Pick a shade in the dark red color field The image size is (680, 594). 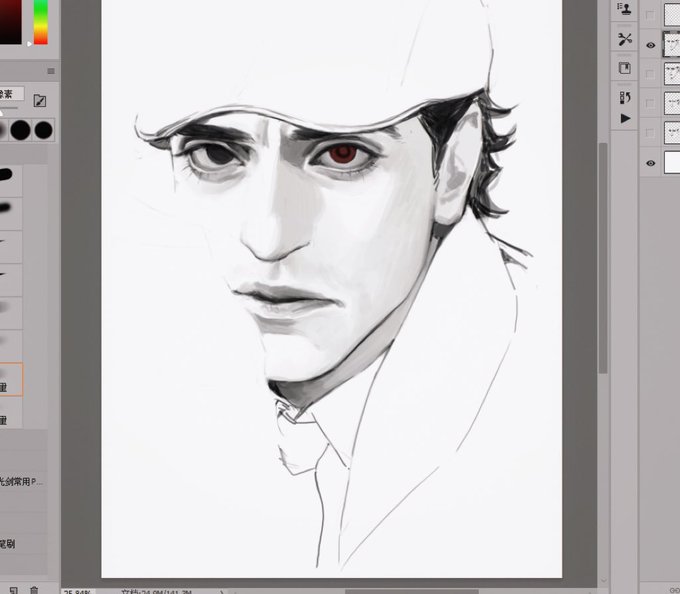click(10, 22)
